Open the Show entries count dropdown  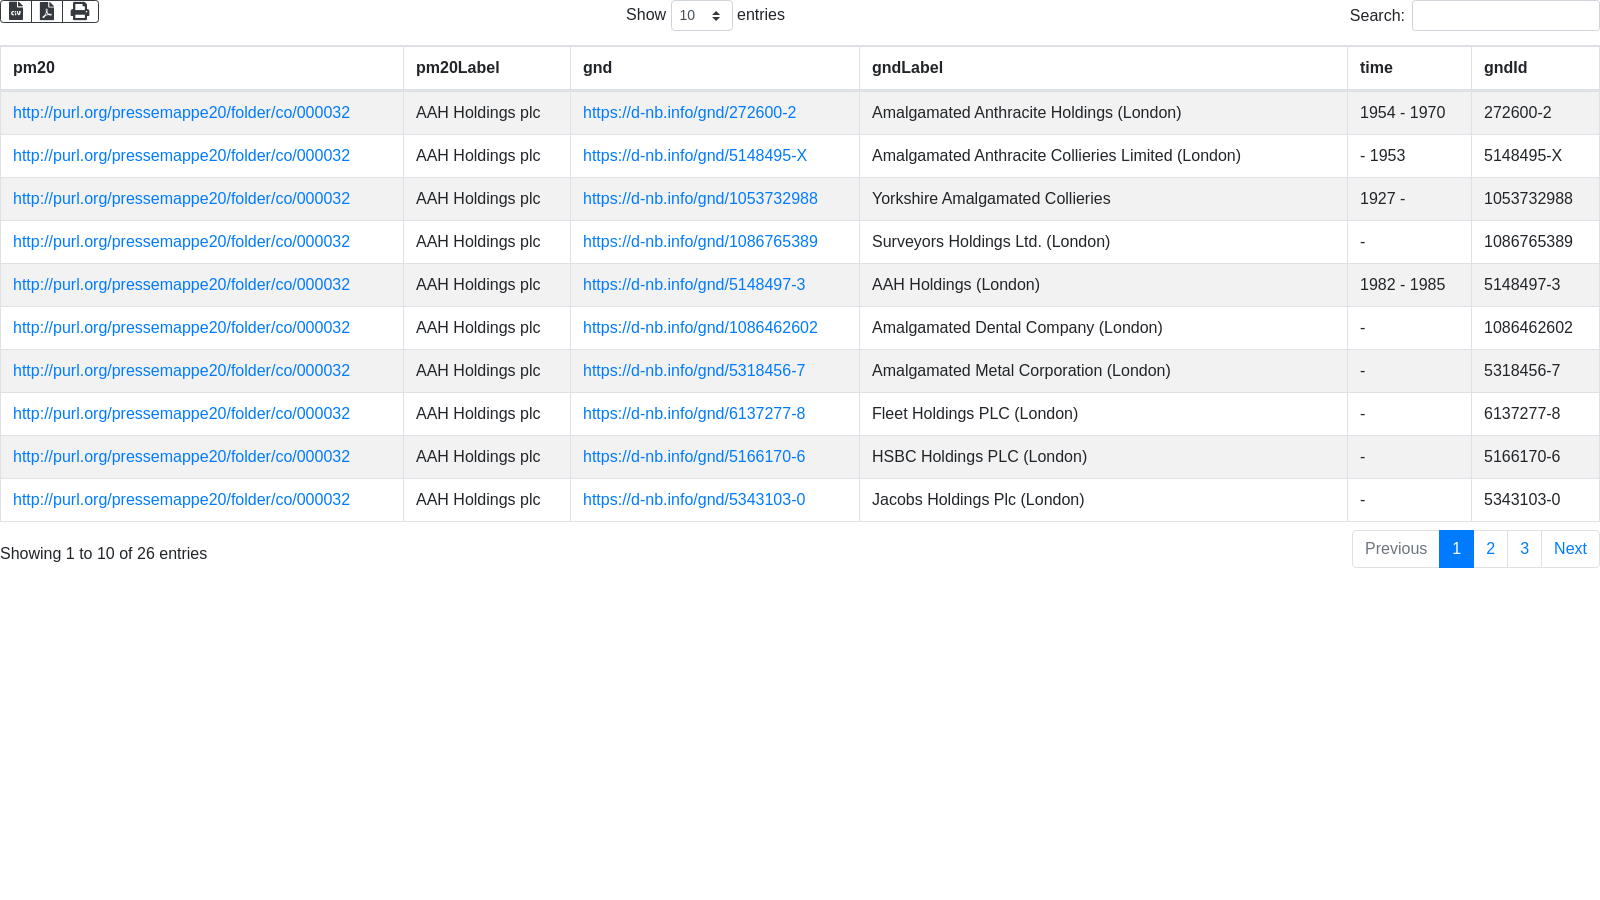(x=701, y=15)
